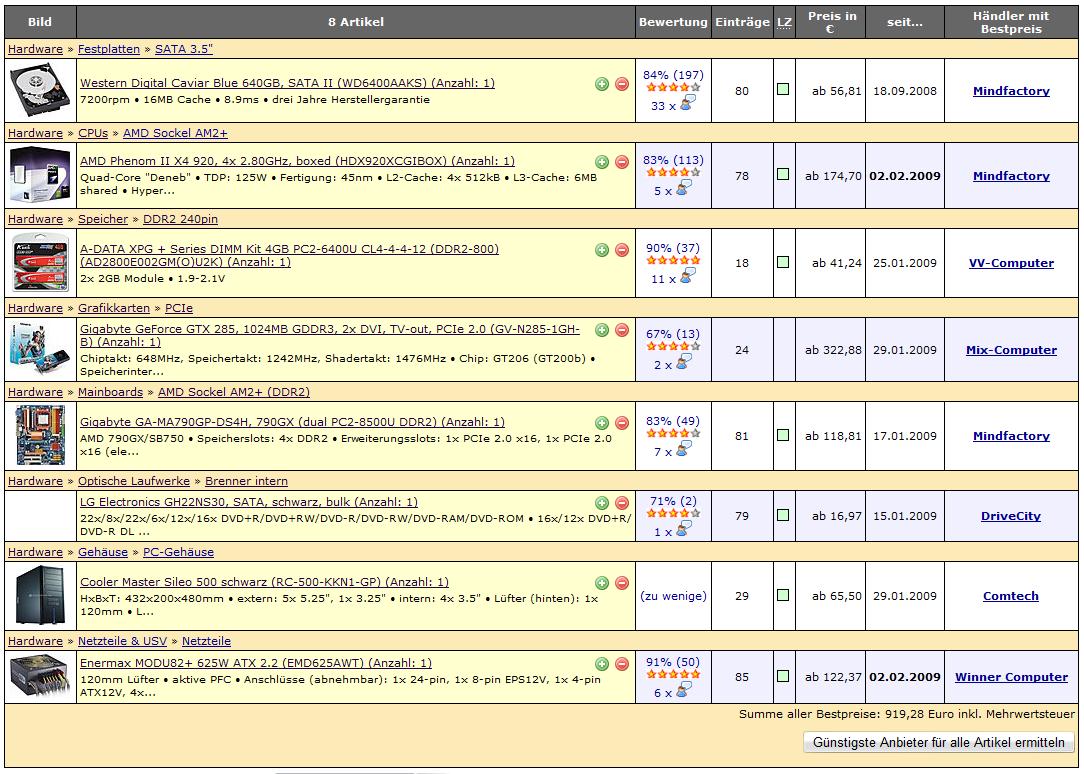
Task: Open Mindfactory link for Western Digital Caviar Blue
Action: tap(1011, 91)
